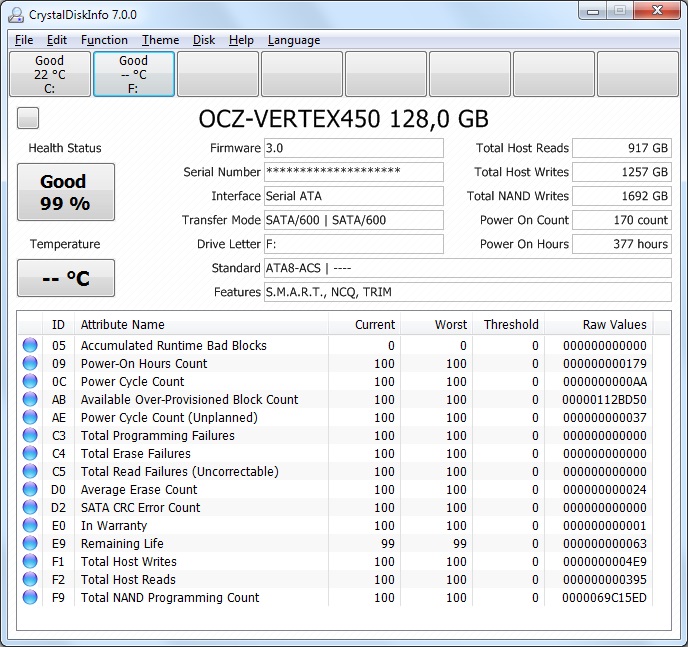Viewport: 688px width, 647px height.
Task: Select raw value 000000000179
Action: [604, 364]
